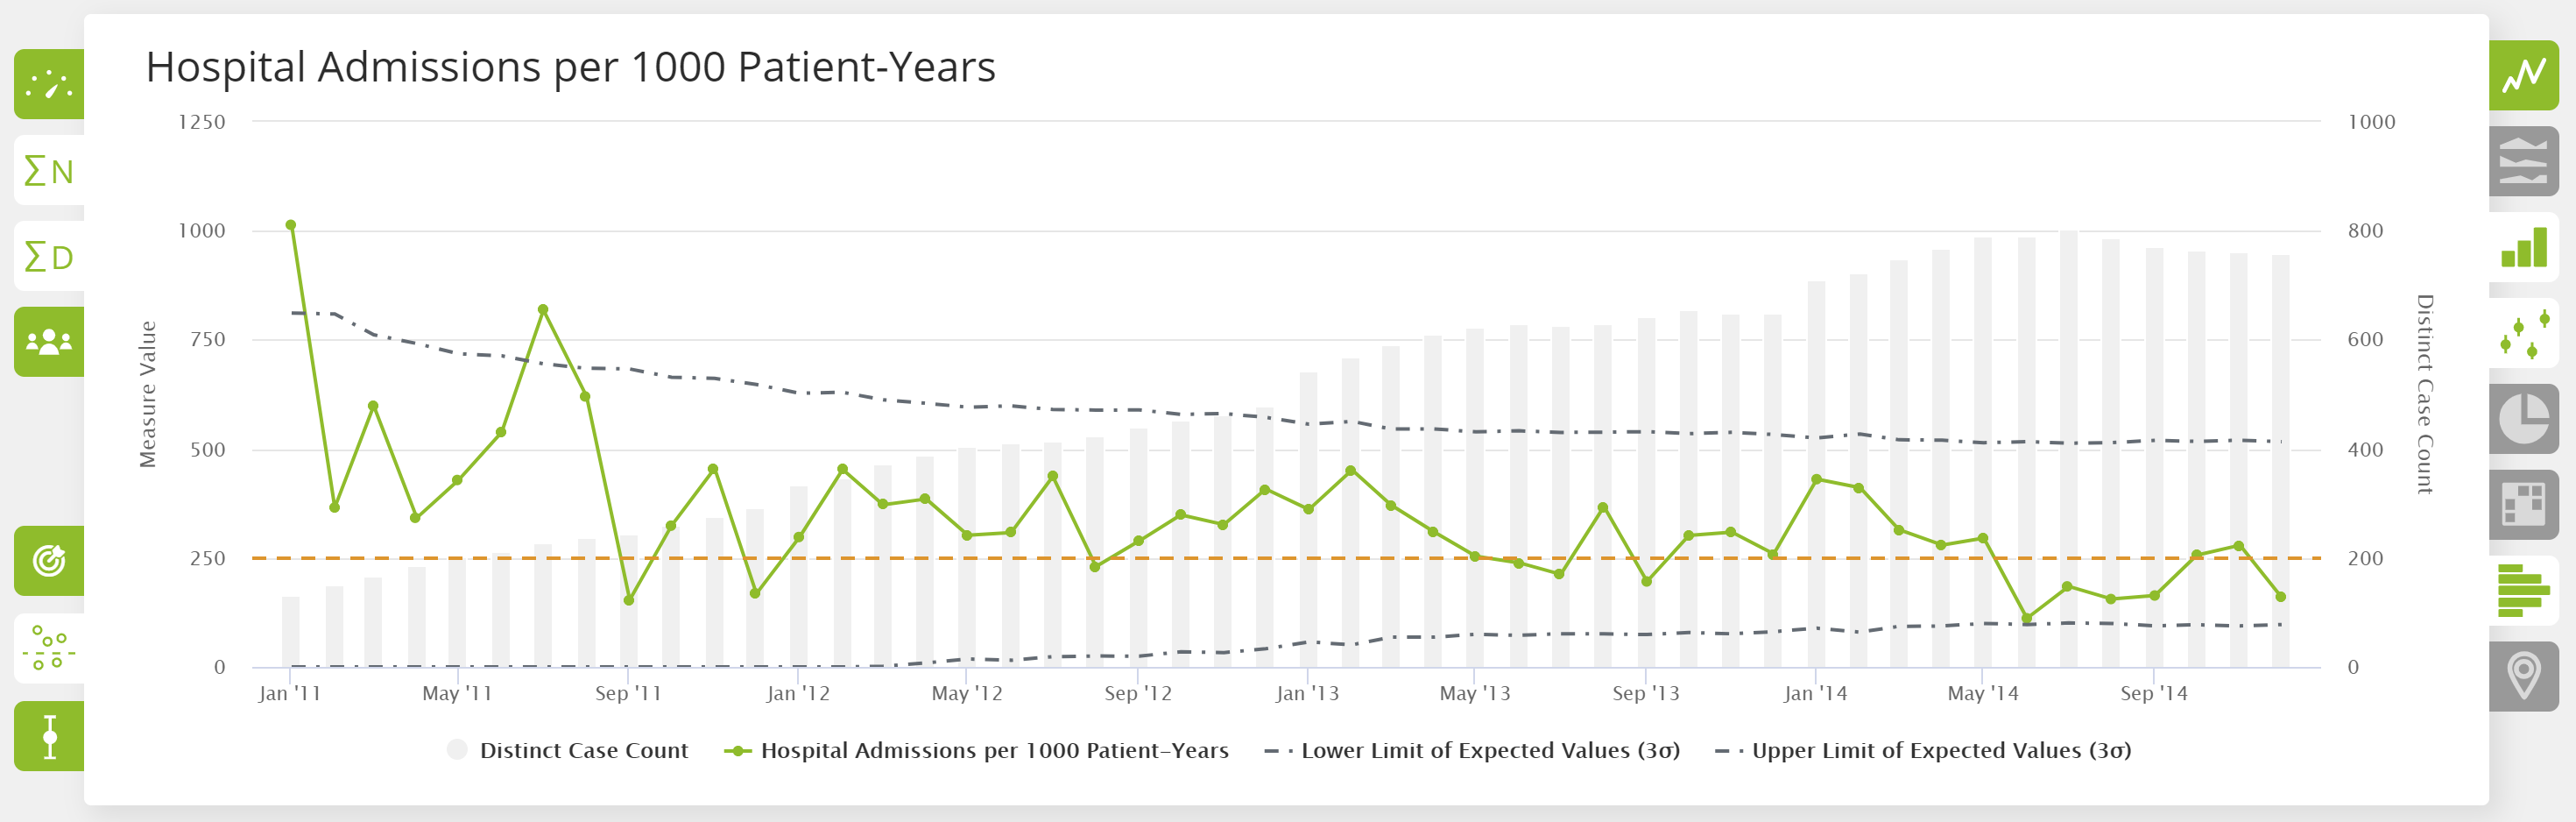The height and width of the screenshot is (822, 2576).
Task: Open the ΣN numerator summary icon
Action: click(x=47, y=172)
